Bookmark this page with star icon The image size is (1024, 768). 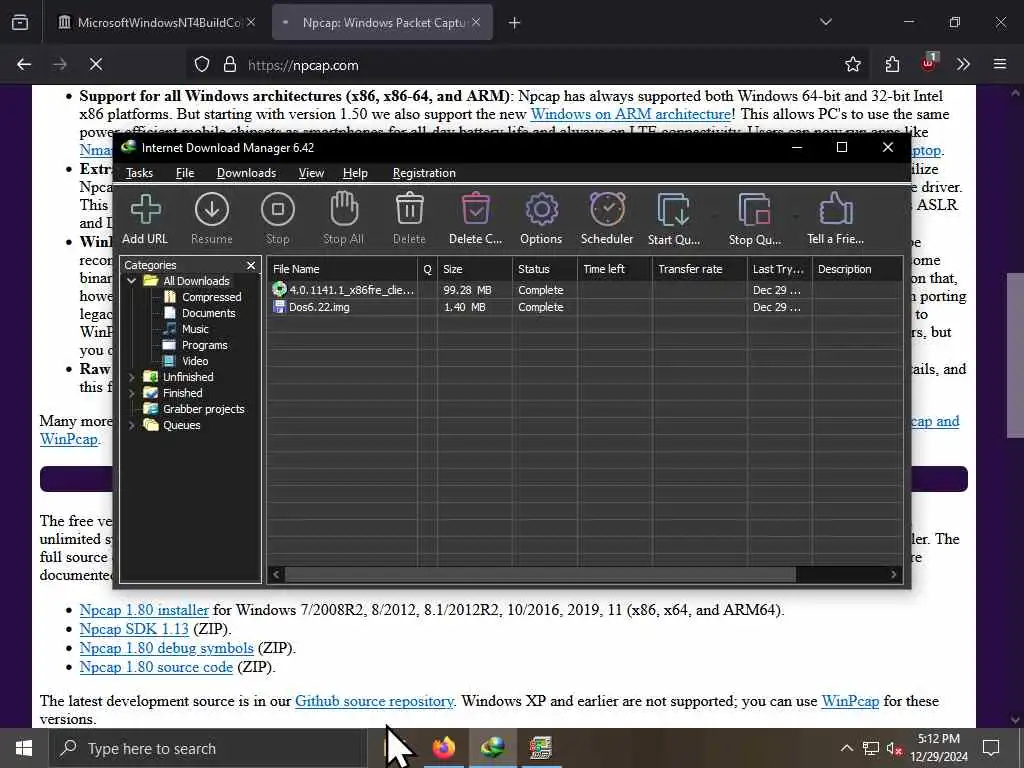tap(852, 64)
